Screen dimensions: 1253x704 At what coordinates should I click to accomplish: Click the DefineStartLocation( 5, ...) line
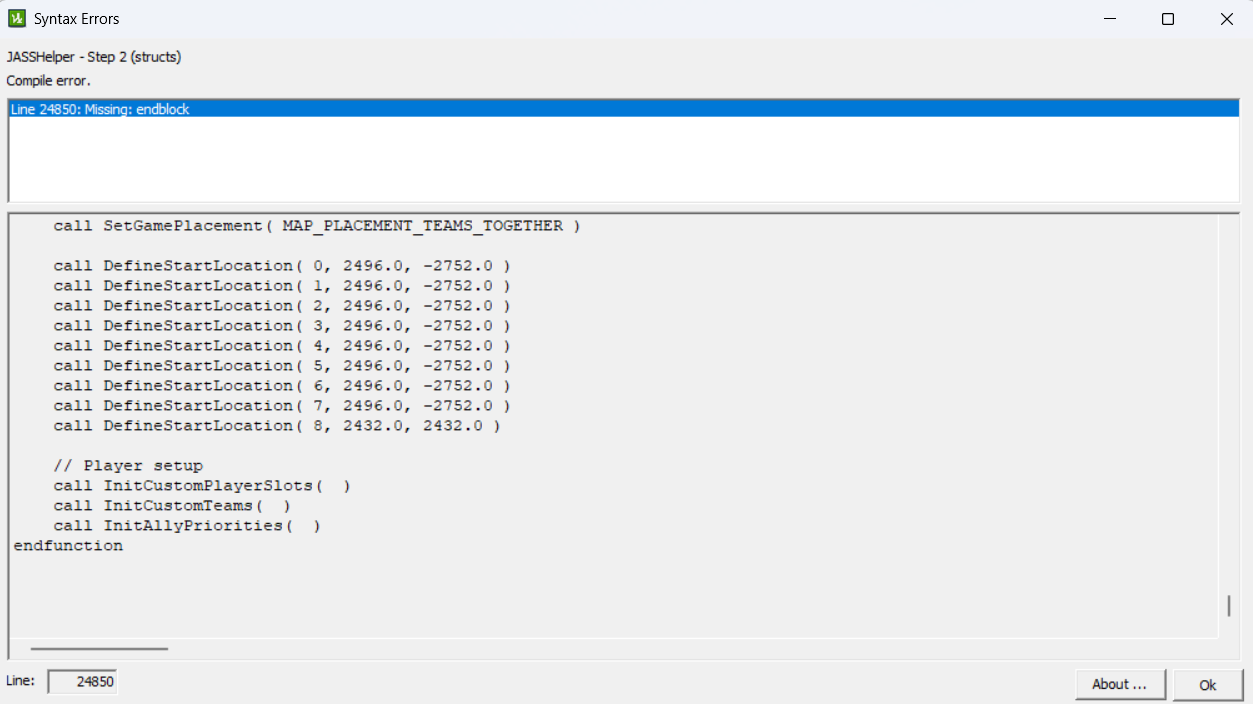(282, 366)
